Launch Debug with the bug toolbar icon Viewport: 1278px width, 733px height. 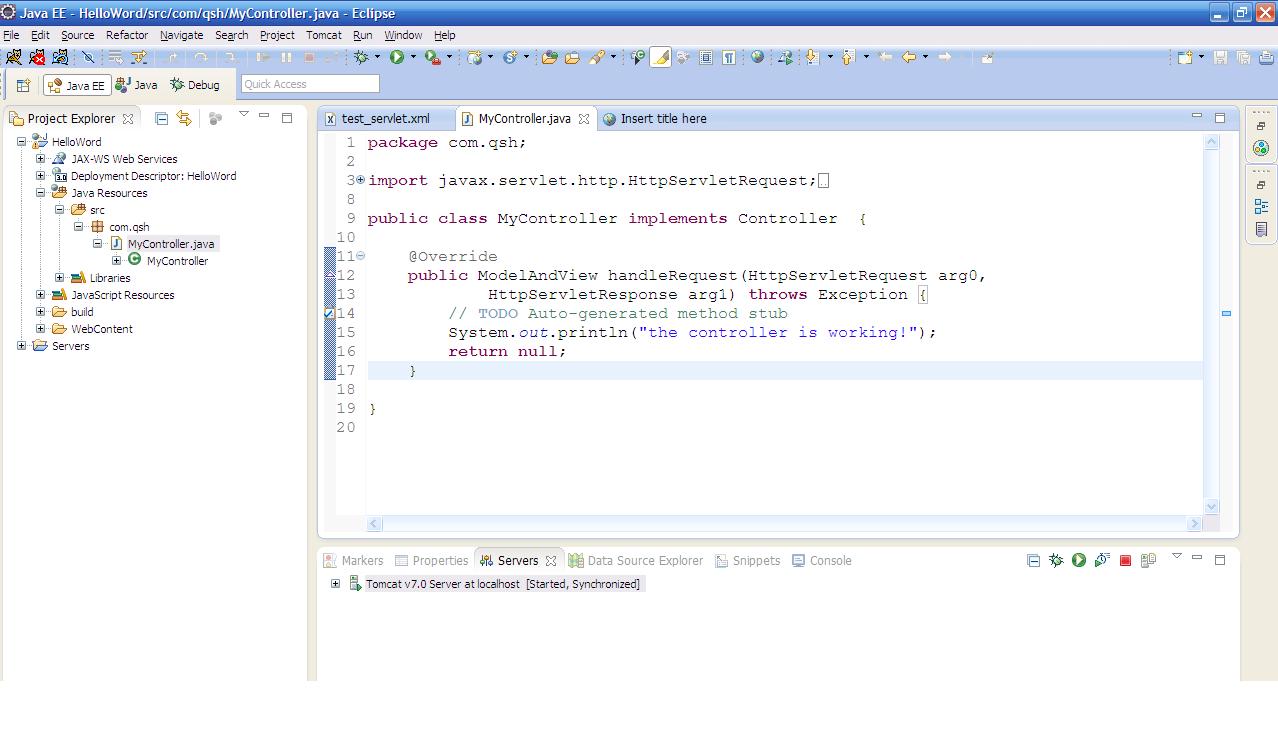[x=361, y=57]
